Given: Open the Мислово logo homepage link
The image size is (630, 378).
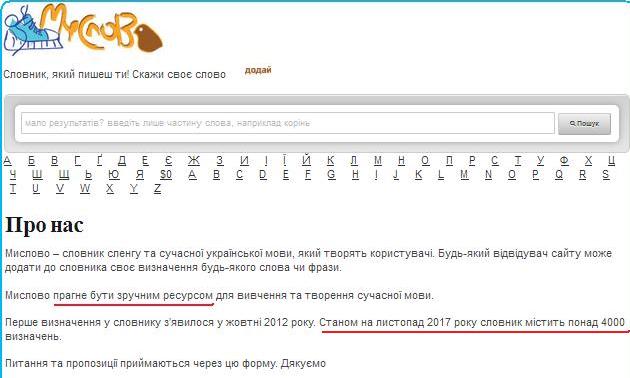Looking at the screenshot, I should 83,29.
